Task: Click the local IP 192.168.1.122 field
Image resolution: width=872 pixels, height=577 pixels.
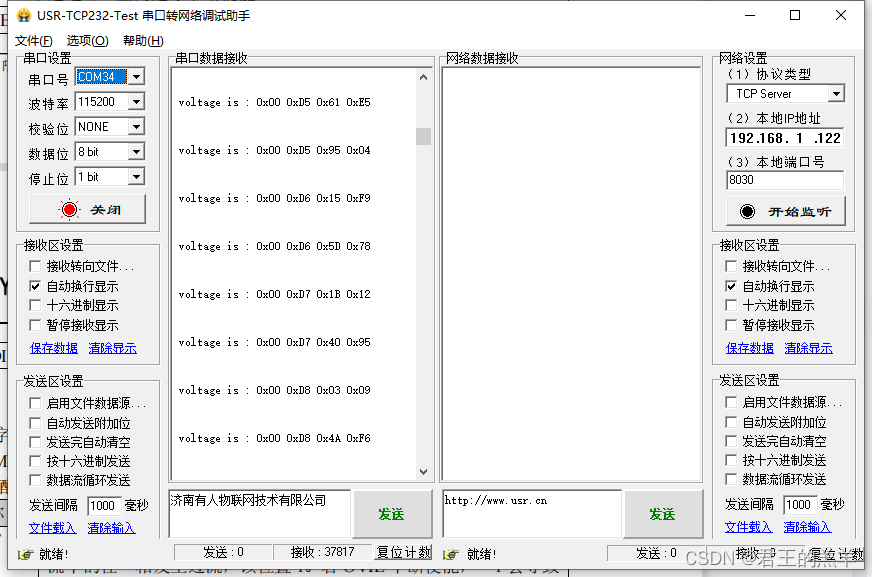Action: tap(785, 138)
